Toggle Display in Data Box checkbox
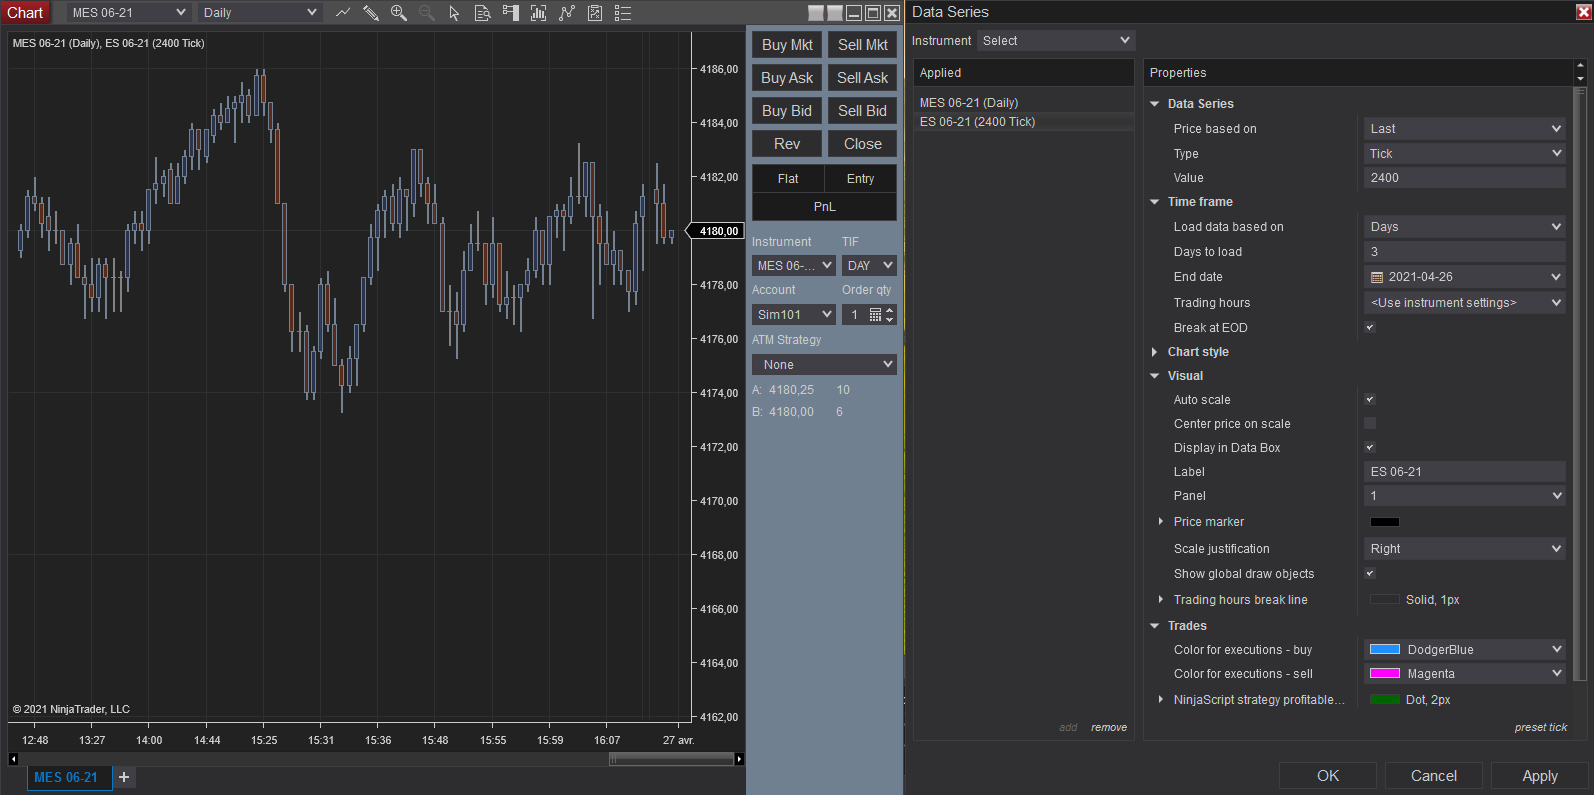 point(1370,448)
